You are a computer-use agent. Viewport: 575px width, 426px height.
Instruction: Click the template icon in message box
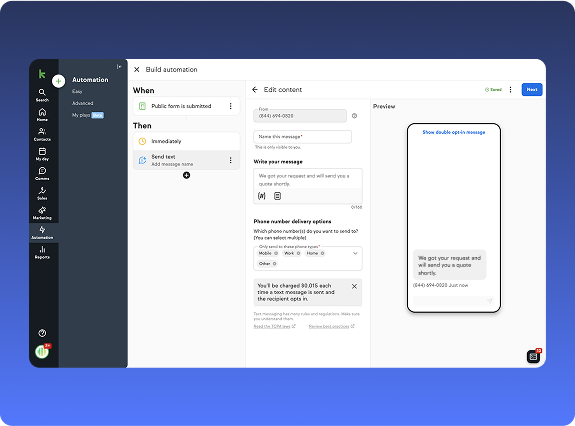pos(277,196)
